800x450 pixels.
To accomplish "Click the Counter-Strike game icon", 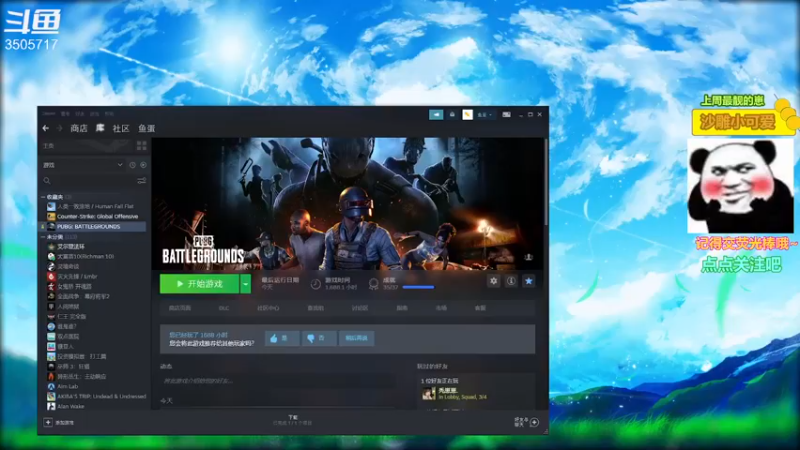I will [x=51, y=216].
